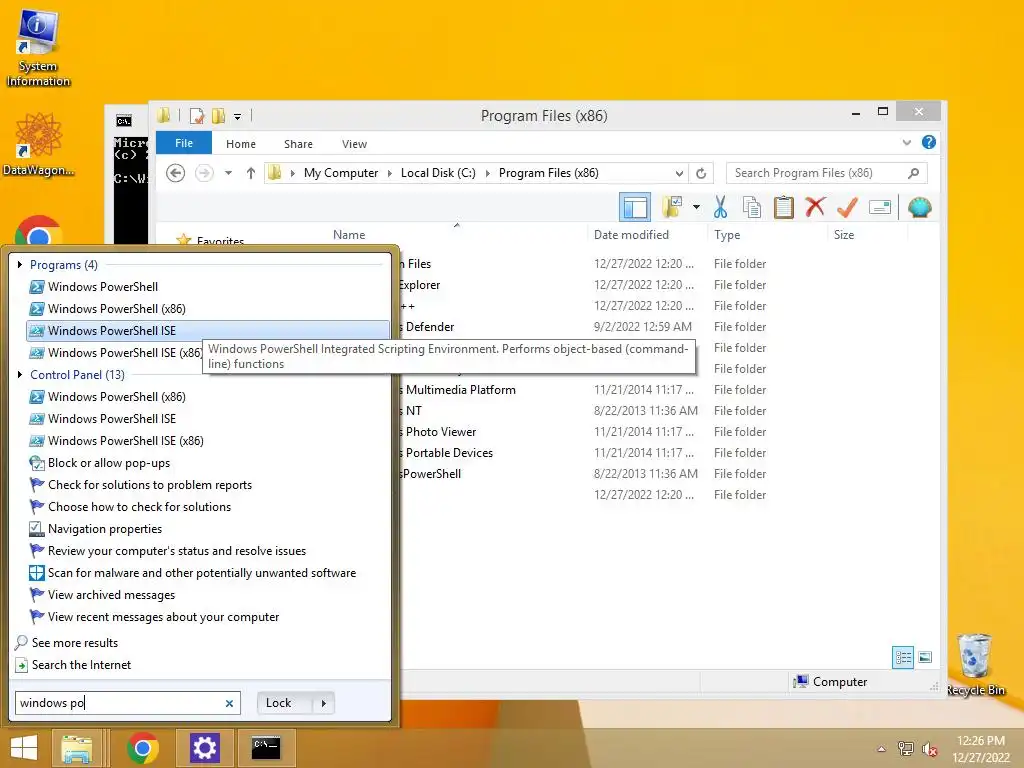Toggle the navigation pane toolbar button
Screen dimensions: 1024x768
point(634,208)
